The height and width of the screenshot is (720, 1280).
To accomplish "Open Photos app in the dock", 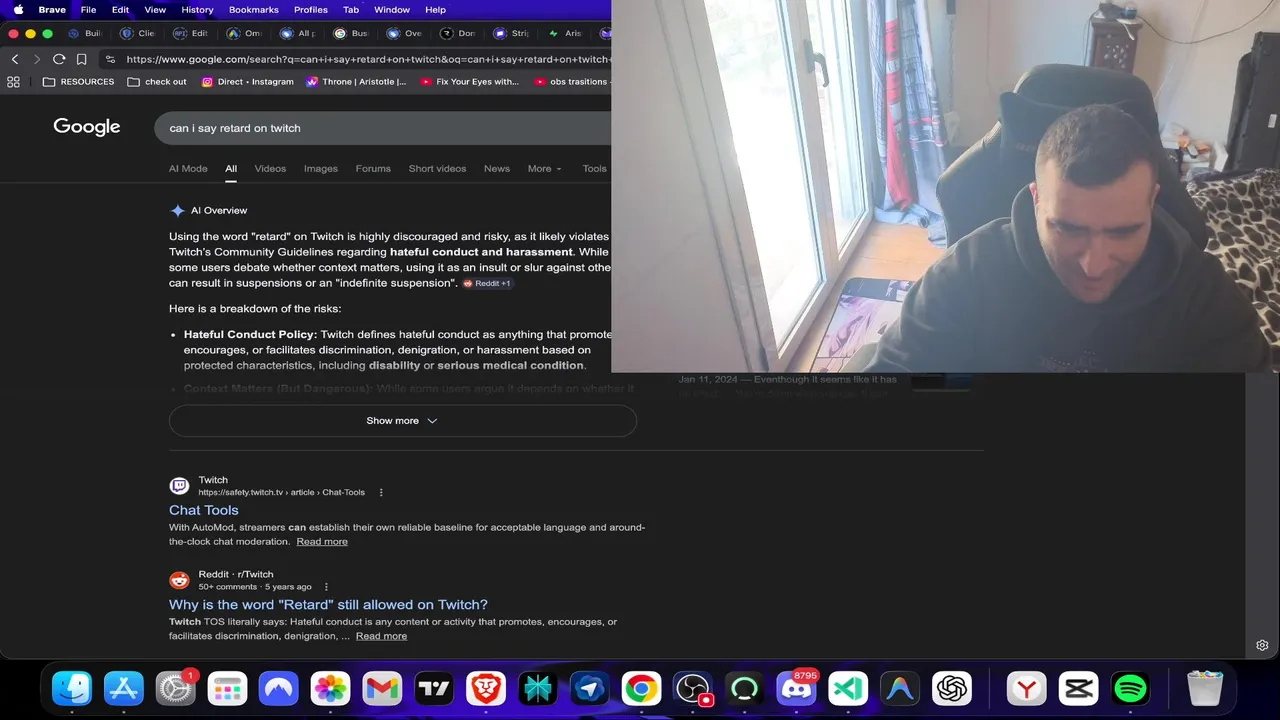I will 330,688.
